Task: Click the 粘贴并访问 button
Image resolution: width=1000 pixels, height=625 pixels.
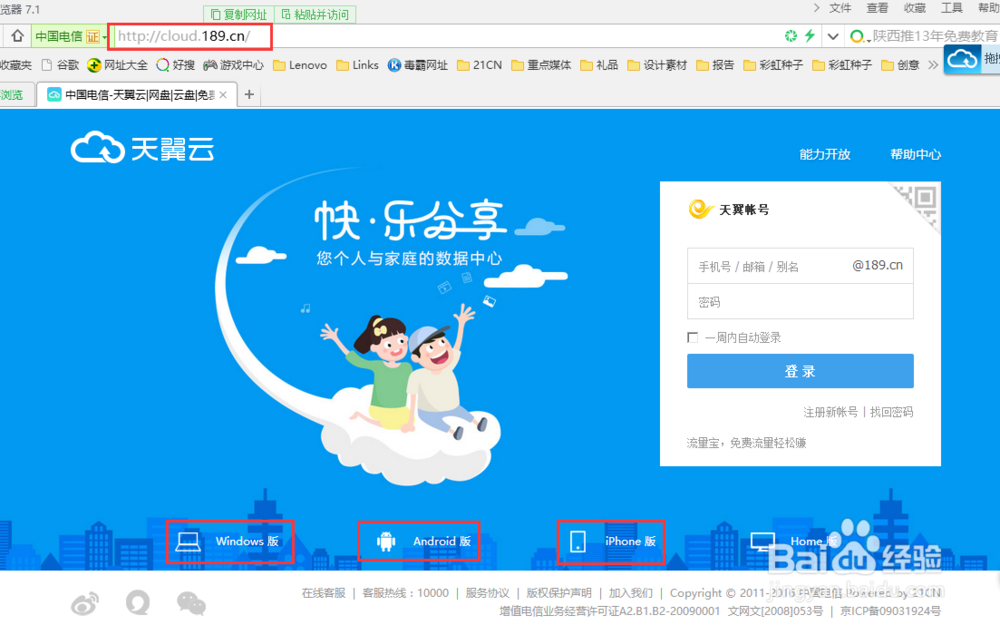Action: 315,14
